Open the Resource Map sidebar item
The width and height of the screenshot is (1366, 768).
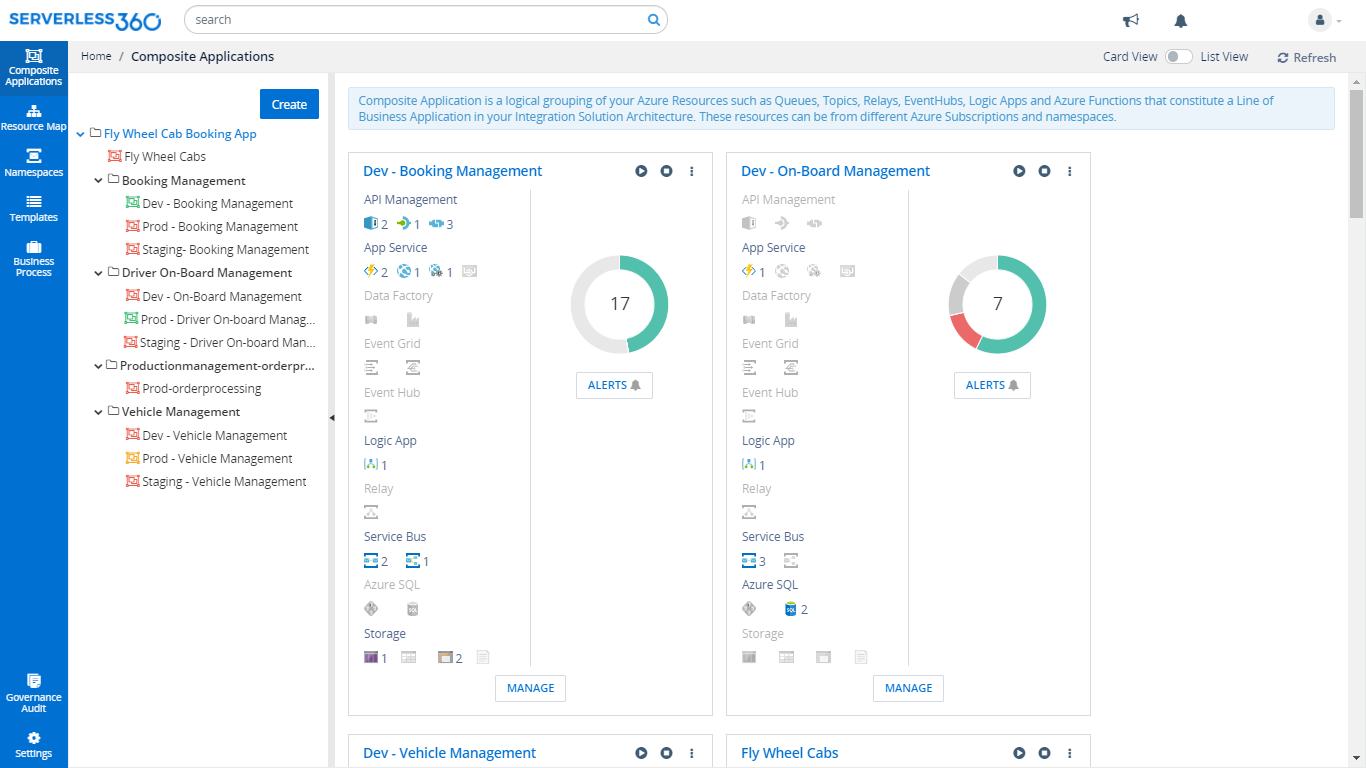click(x=34, y=117)
